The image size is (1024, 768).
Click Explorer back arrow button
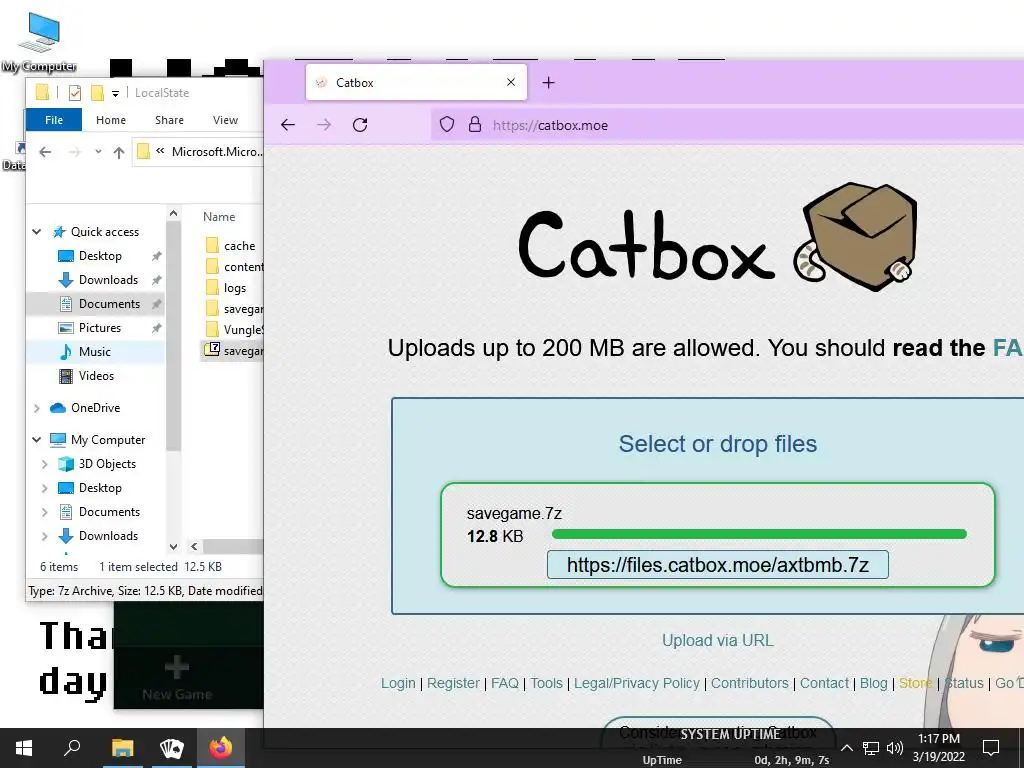(x=45, y=152)
